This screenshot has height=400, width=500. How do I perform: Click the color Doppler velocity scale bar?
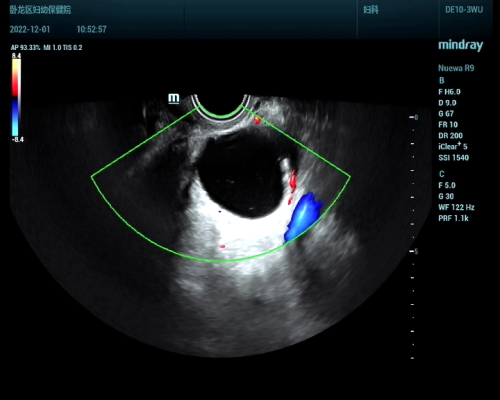[16, 97]
